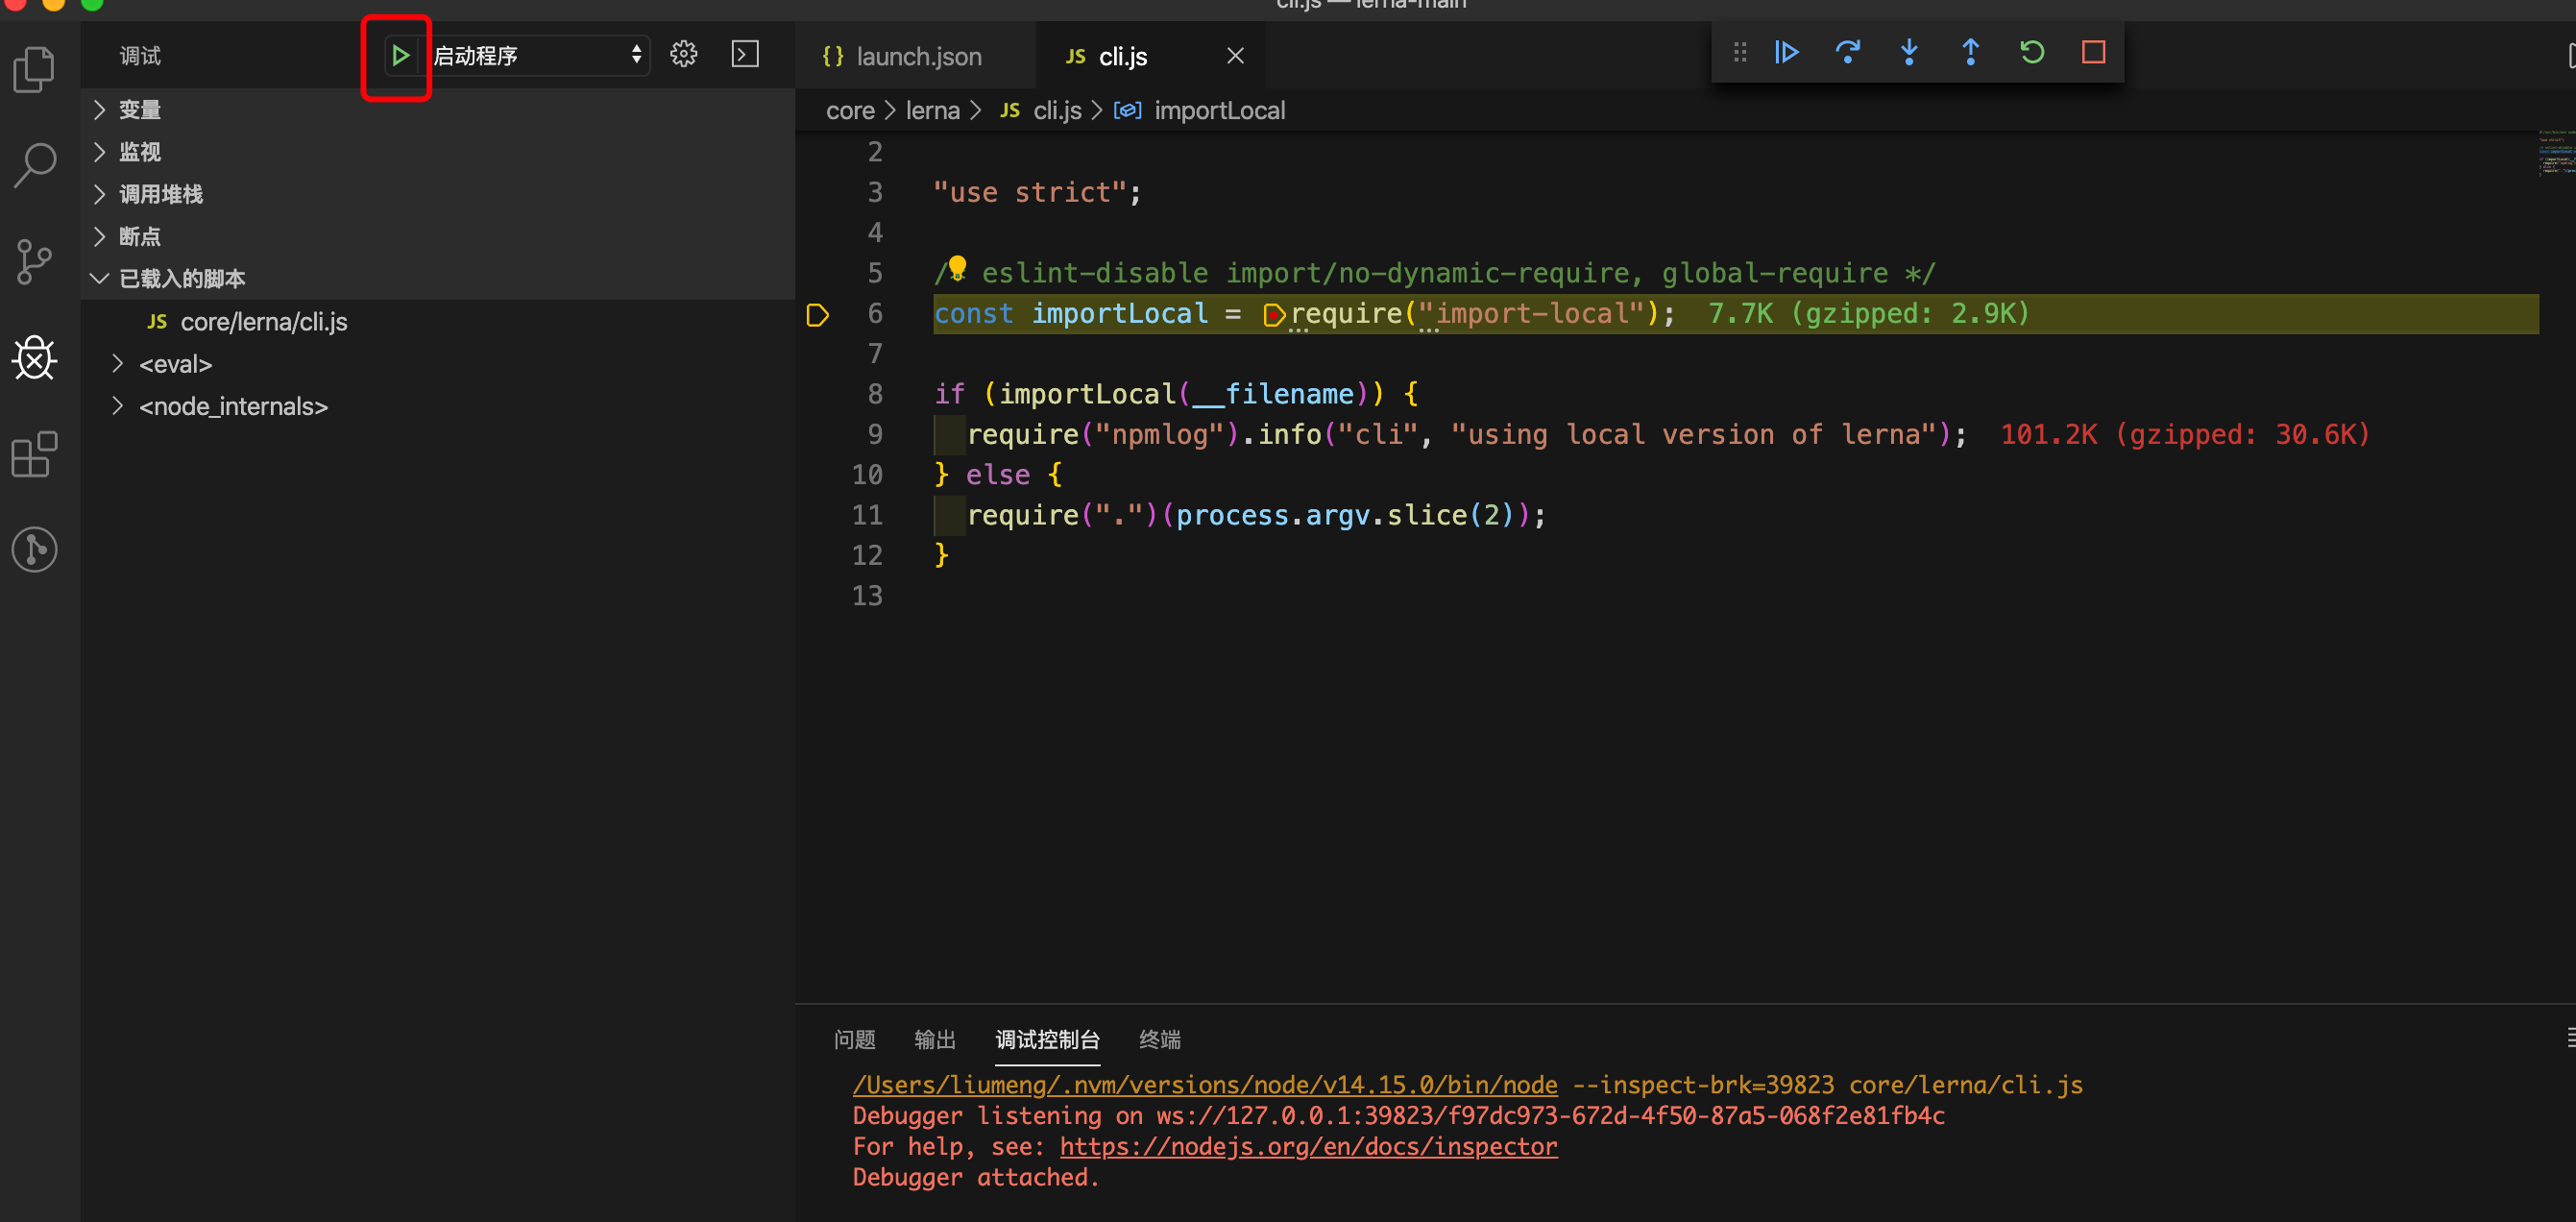Viewport: 2576px width, 1222px height.
Task: Click the Step Out debug button
Action: click(1970, 52)
